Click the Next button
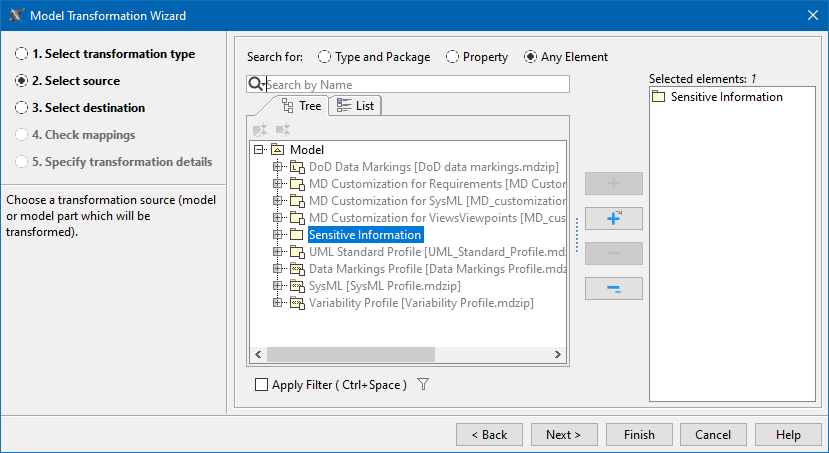This screenshot has height=453, width=829. [x=563, y=435]
